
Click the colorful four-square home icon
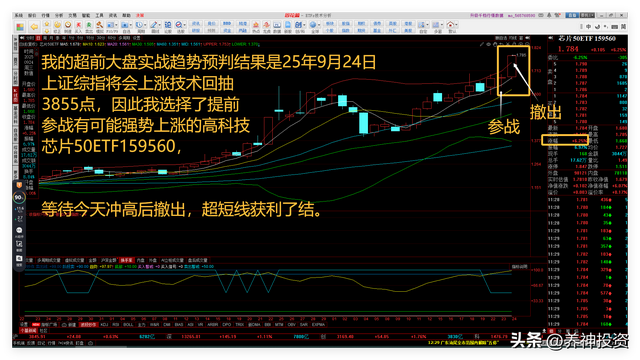(x=20, y=27)
